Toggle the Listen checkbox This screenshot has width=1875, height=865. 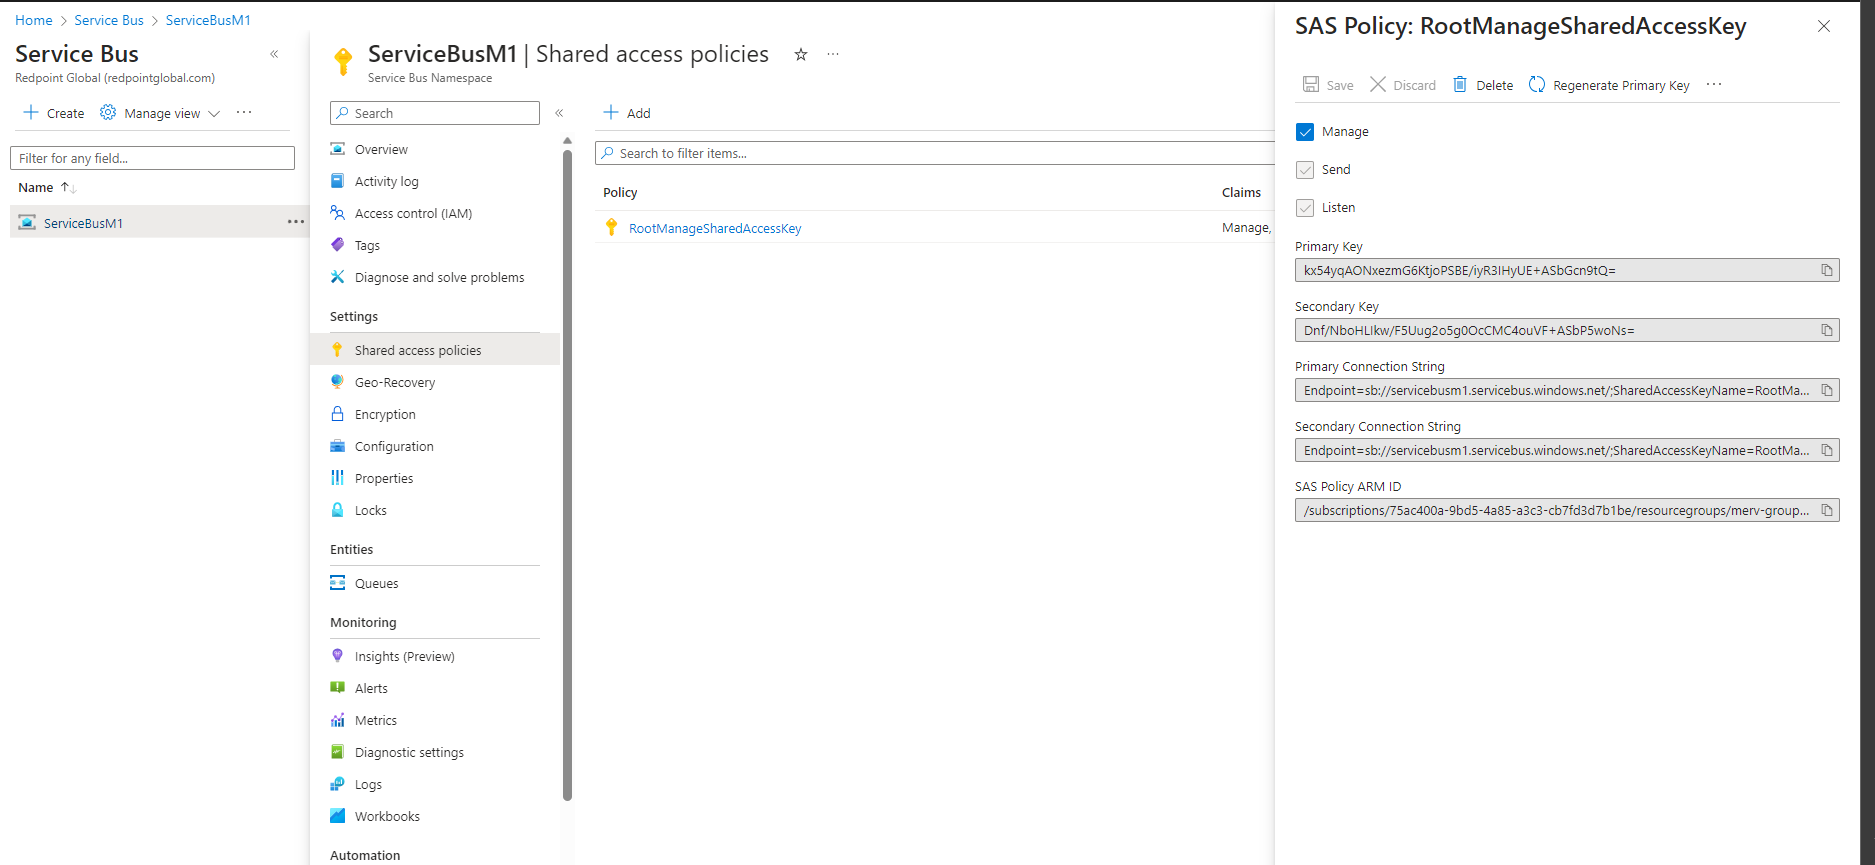(x=1305, y=208)
